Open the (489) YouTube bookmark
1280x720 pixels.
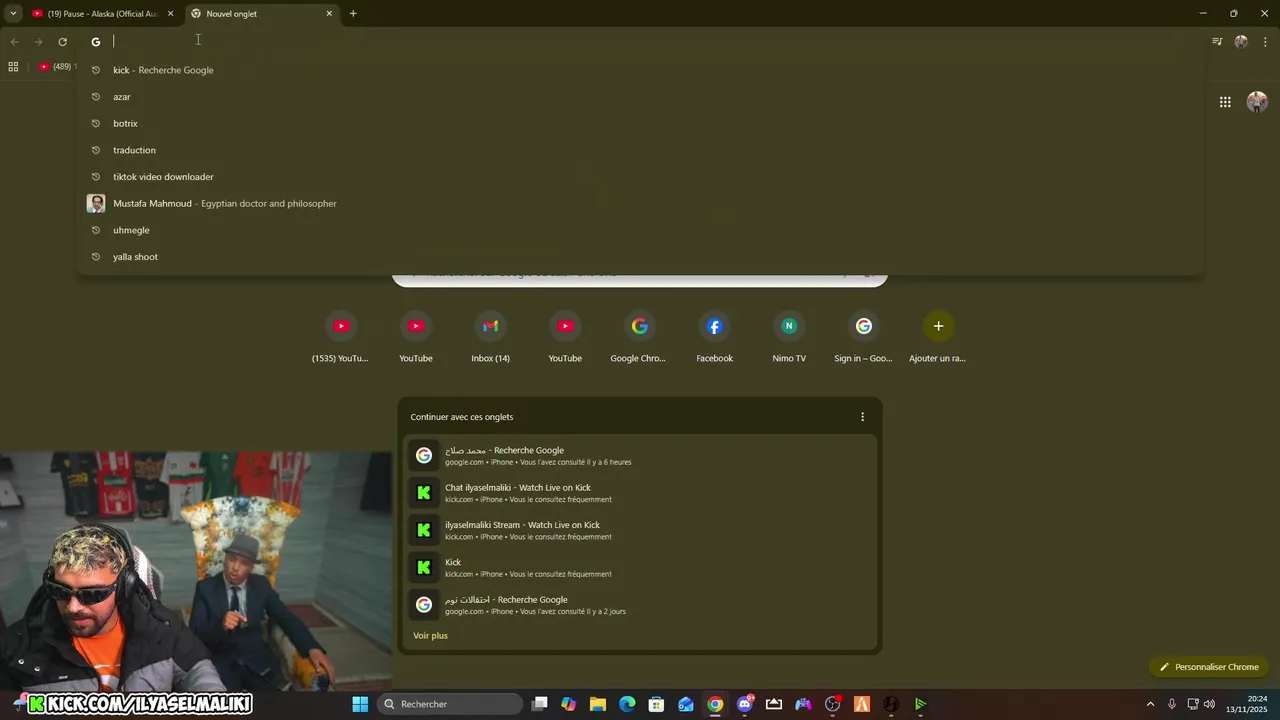point(56,67)
